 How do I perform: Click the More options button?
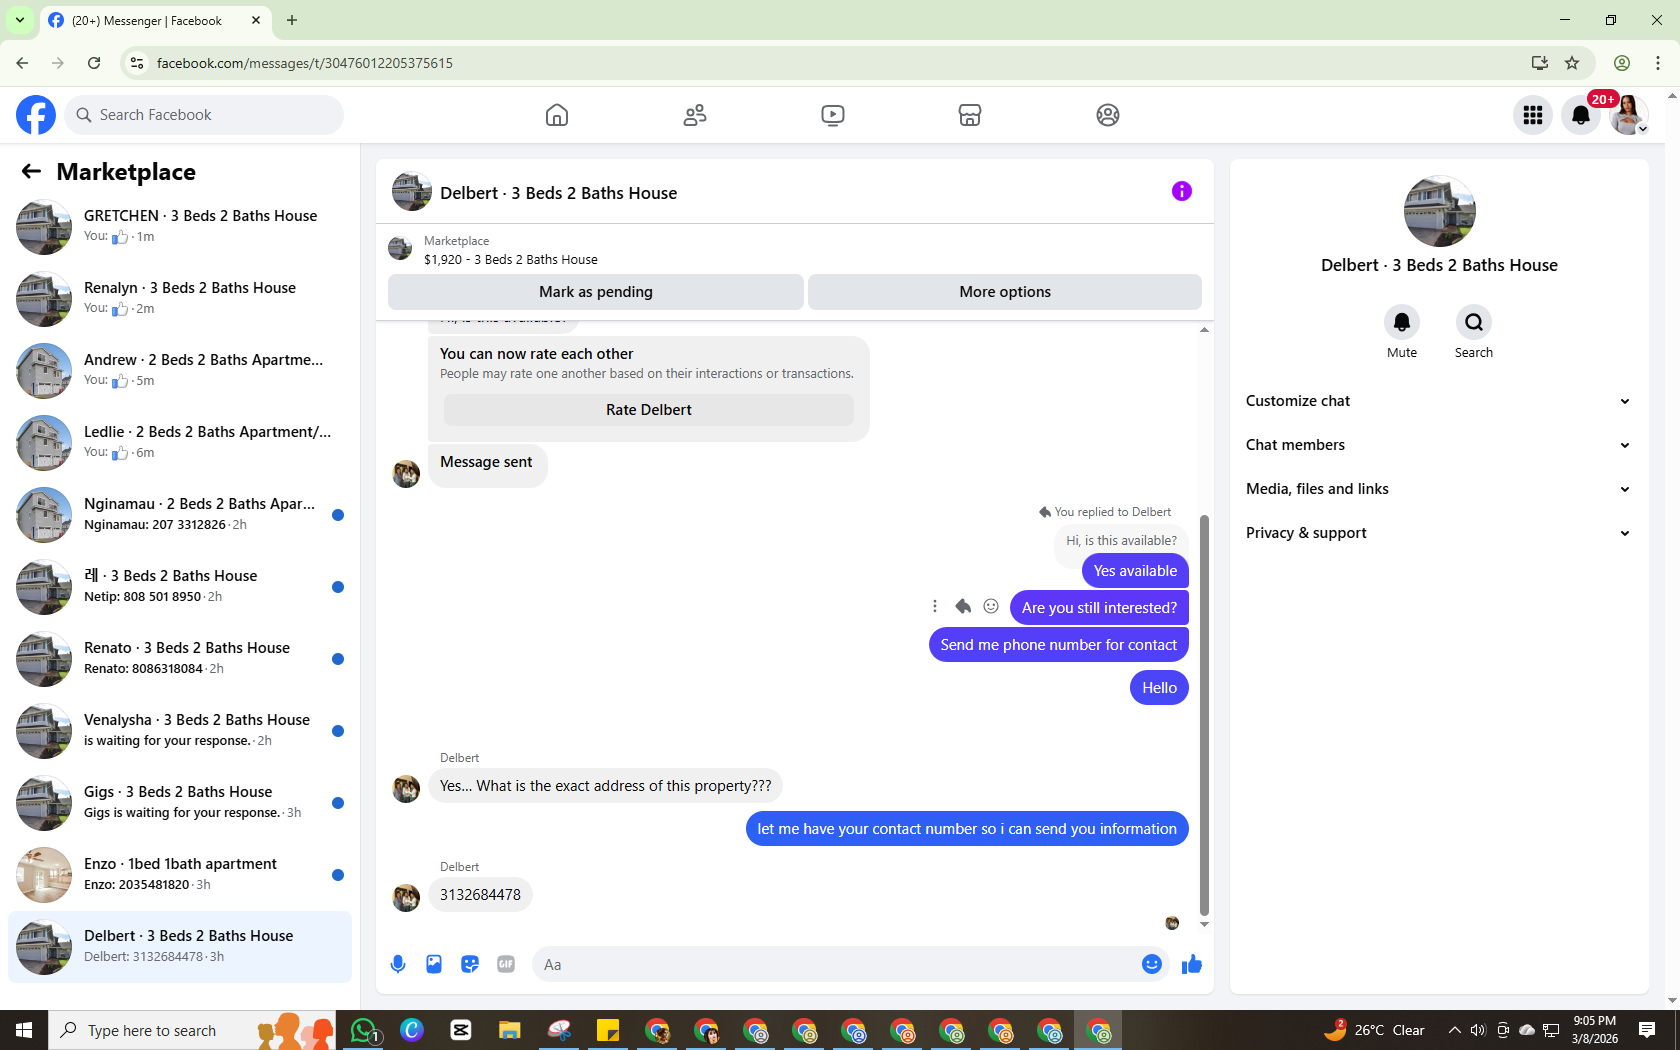pyautogui.click(x=1005, y=292)
